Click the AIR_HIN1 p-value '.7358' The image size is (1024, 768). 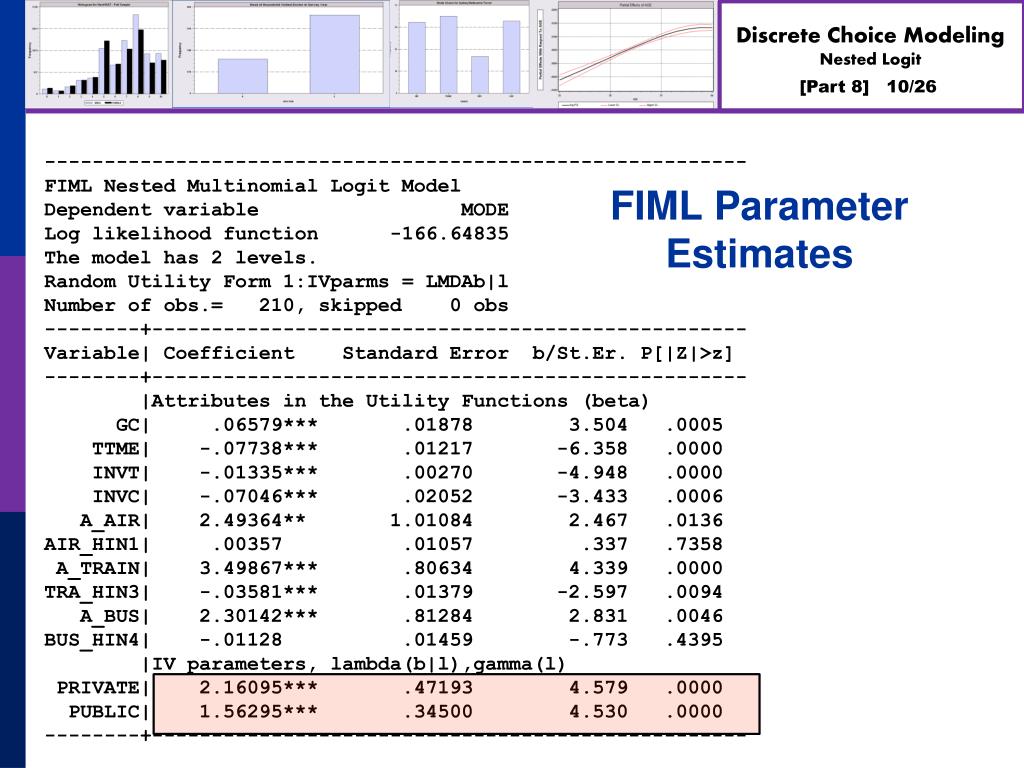pos(694,545)
